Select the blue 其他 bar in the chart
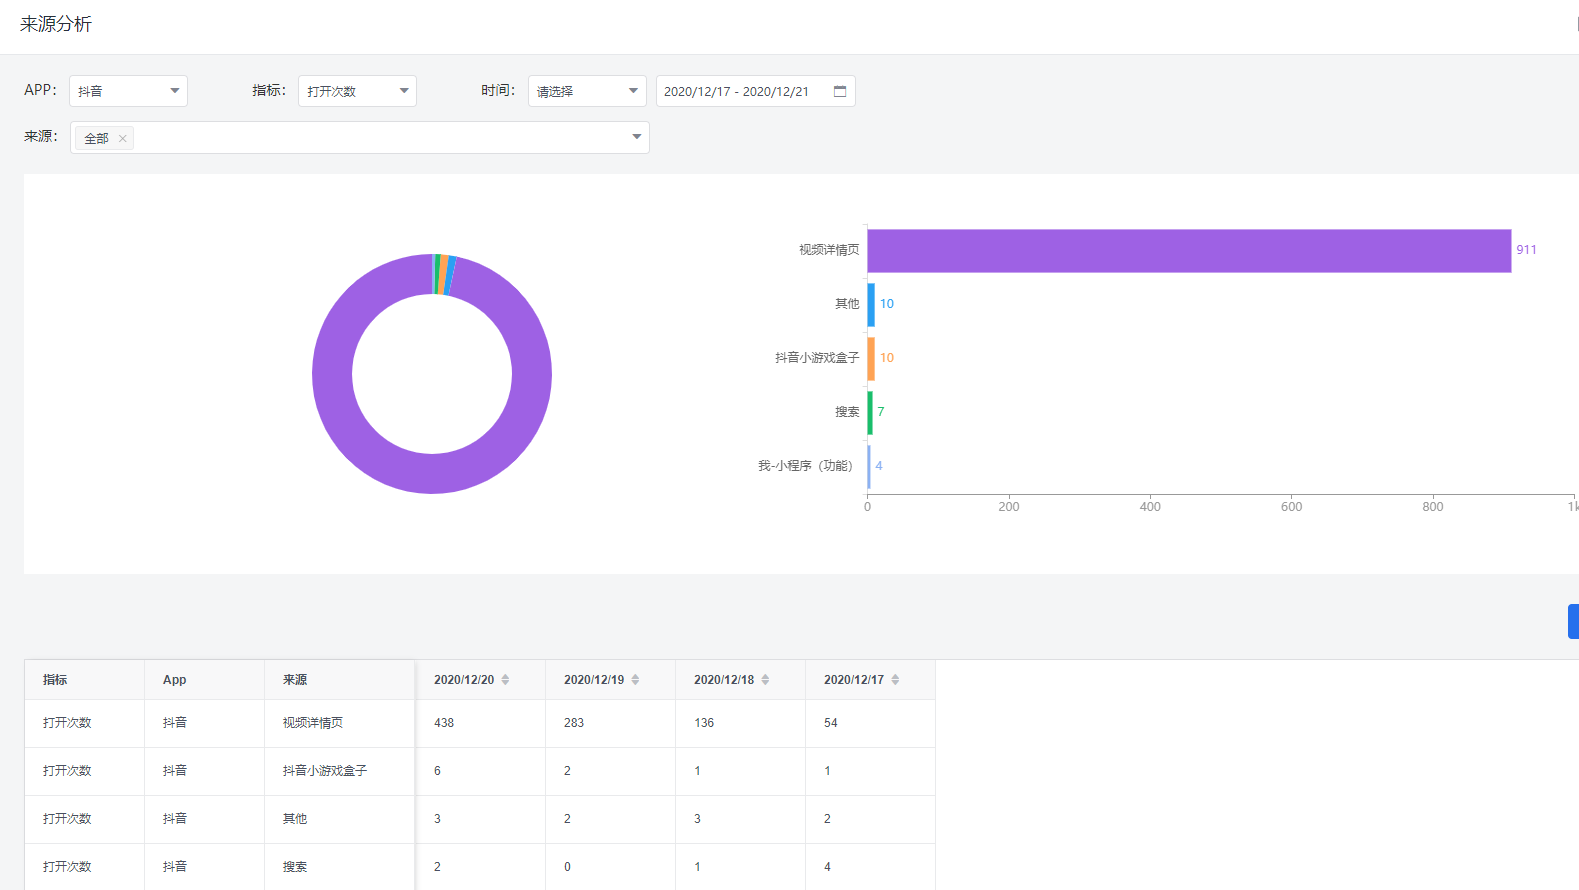The image size is (1579, 890). point(871,305)
